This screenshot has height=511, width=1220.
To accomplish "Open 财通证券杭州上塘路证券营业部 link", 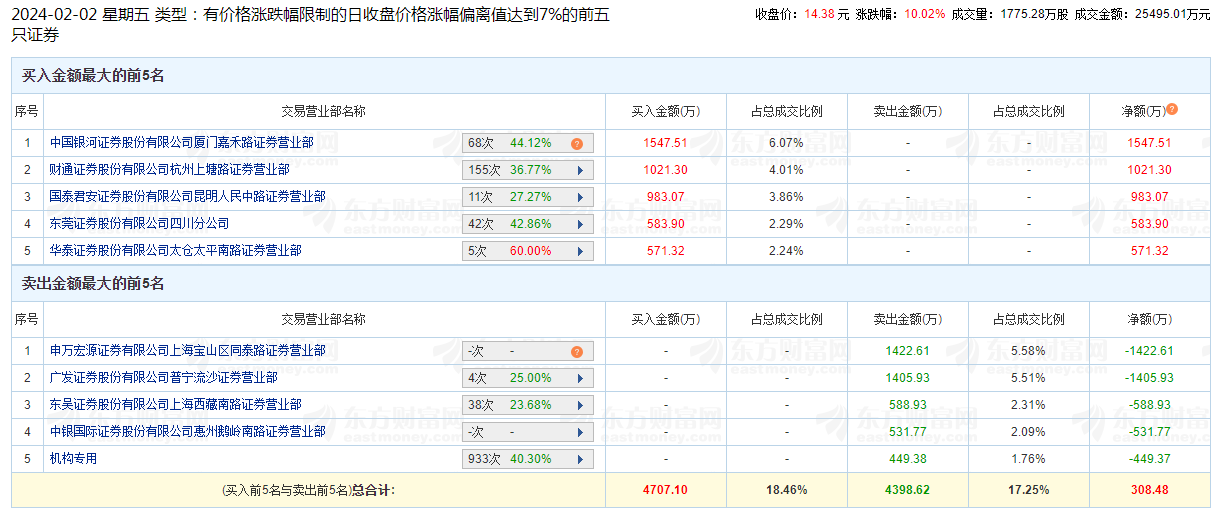I will click(x=170, y=170).
